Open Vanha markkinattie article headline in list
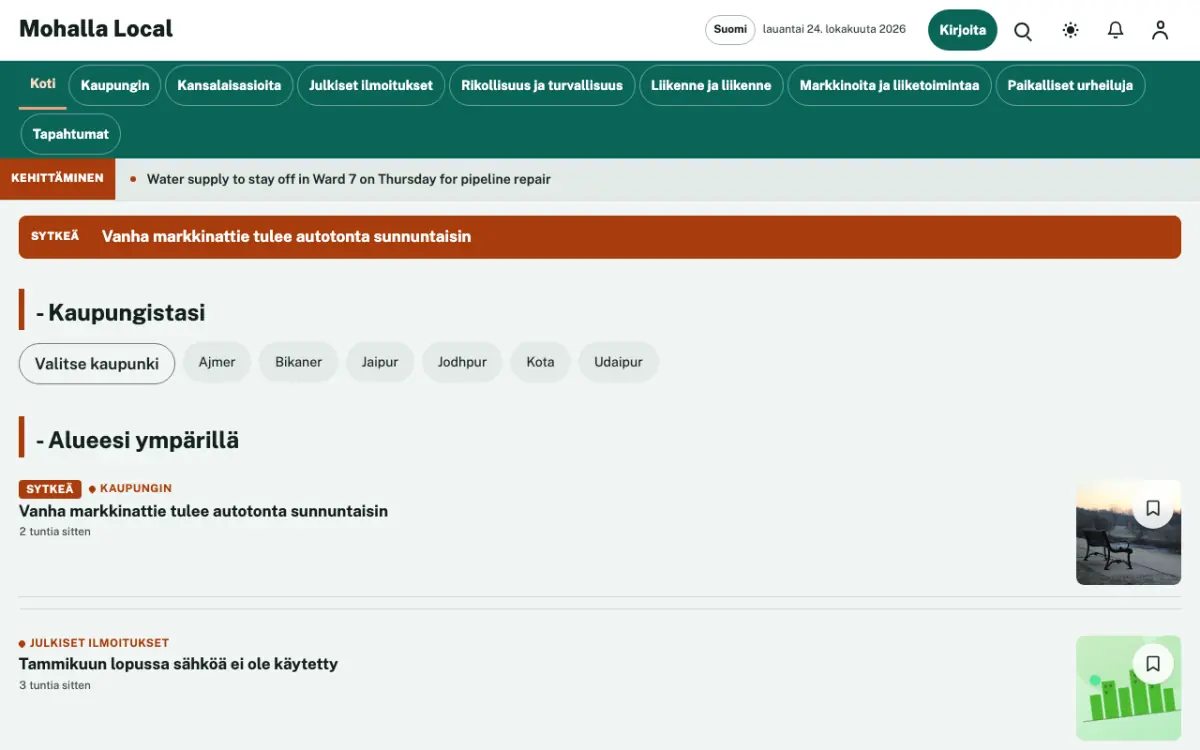 point(203,511)
